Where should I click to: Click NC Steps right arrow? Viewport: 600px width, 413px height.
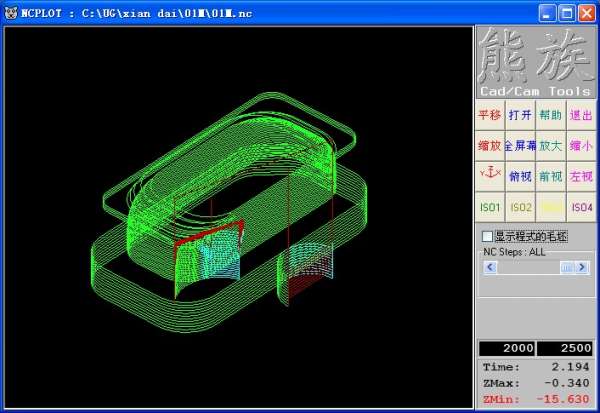point(582,267)
